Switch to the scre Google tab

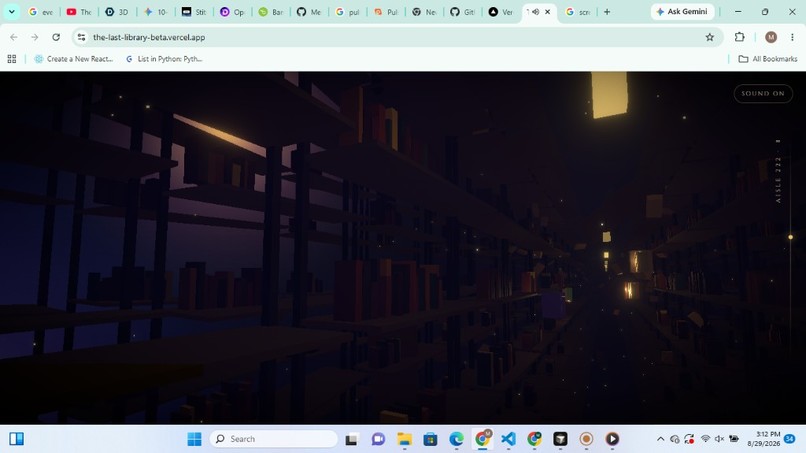[x=578, y=11]
